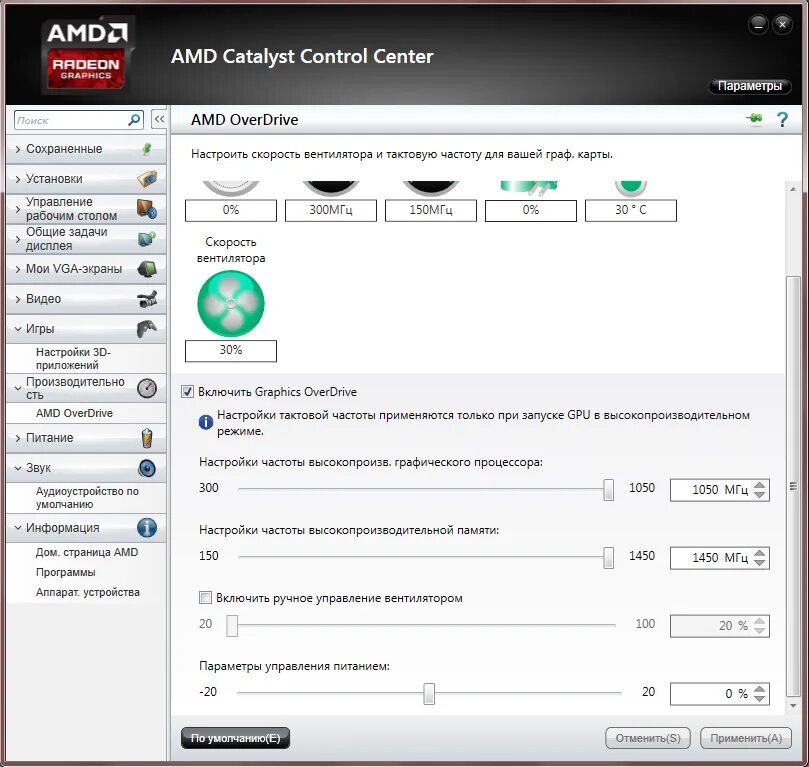This screenshot has height=767, width=809.
Task: Open Дом. страница AMD
Action: (87, 552)
